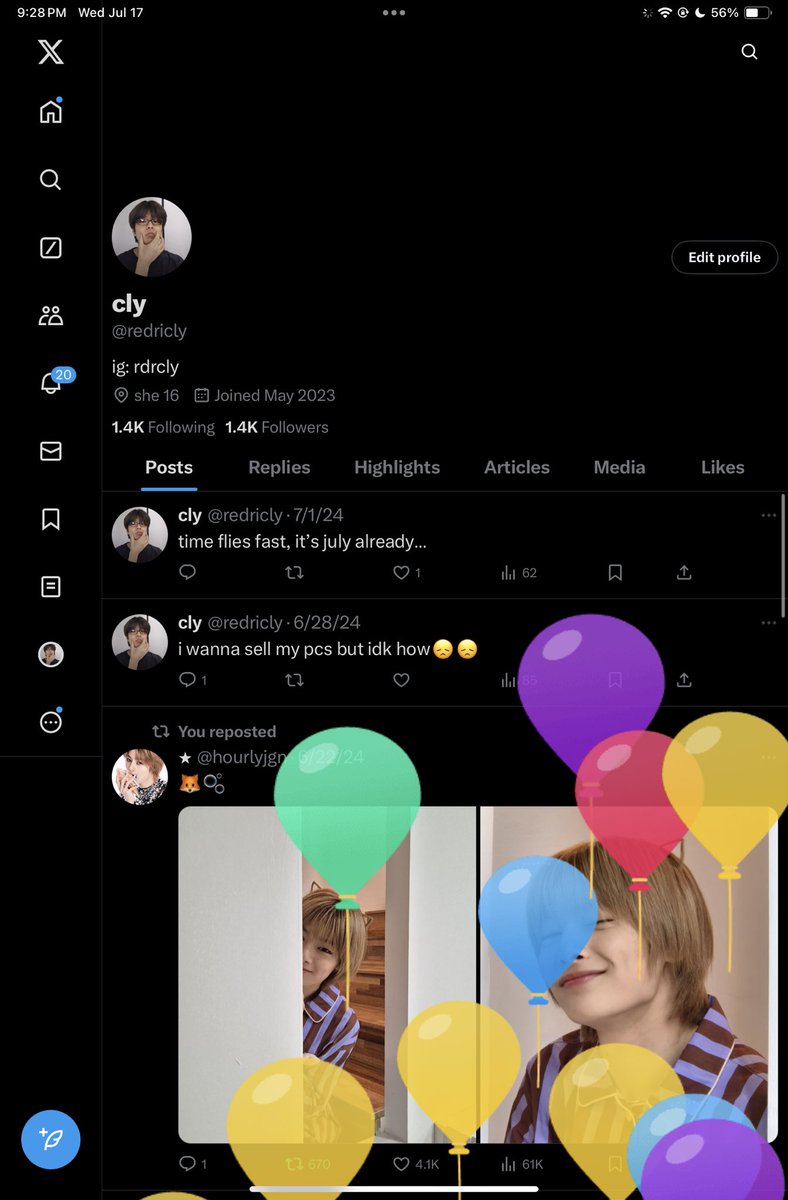The image size is (788, 1200).
Task: Open more options on 'time flies fast' post
Action: (x=768, y=515)
